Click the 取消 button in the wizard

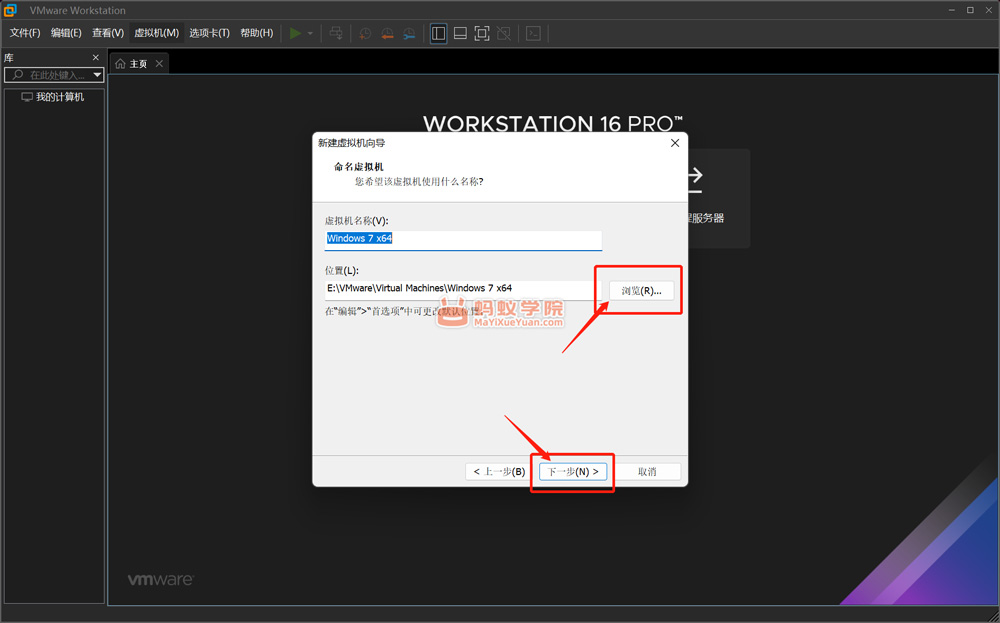[647, 472]
